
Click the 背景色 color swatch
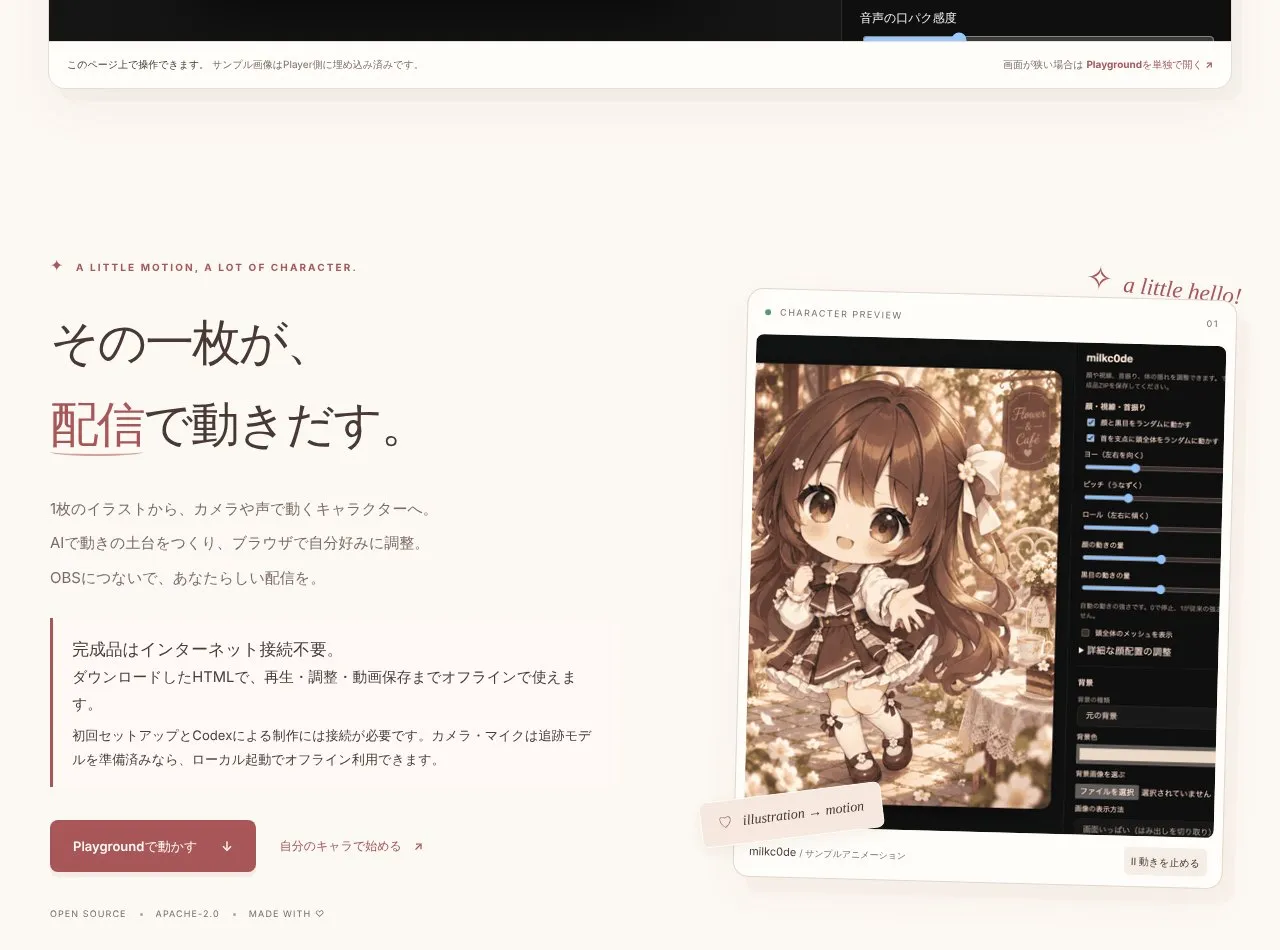tap(1146, 755)
